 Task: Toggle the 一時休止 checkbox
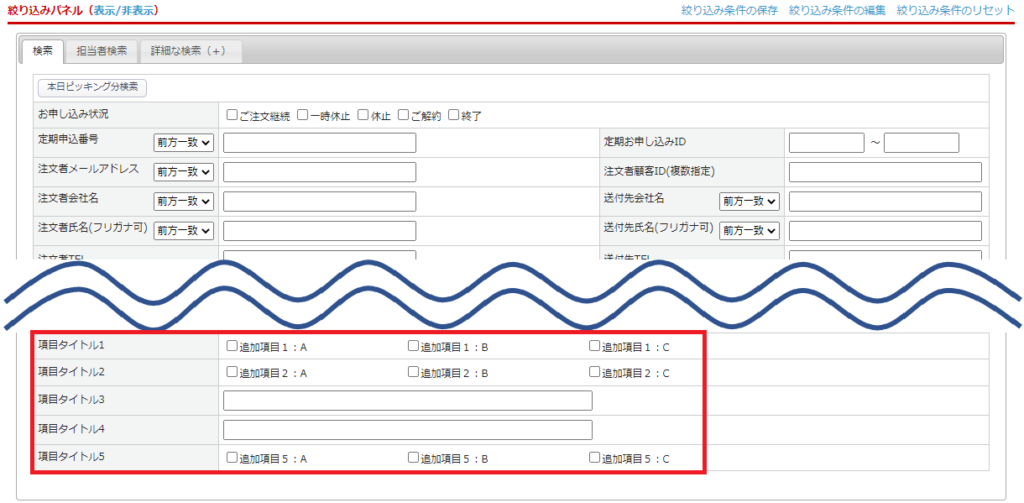click(302, 115)
